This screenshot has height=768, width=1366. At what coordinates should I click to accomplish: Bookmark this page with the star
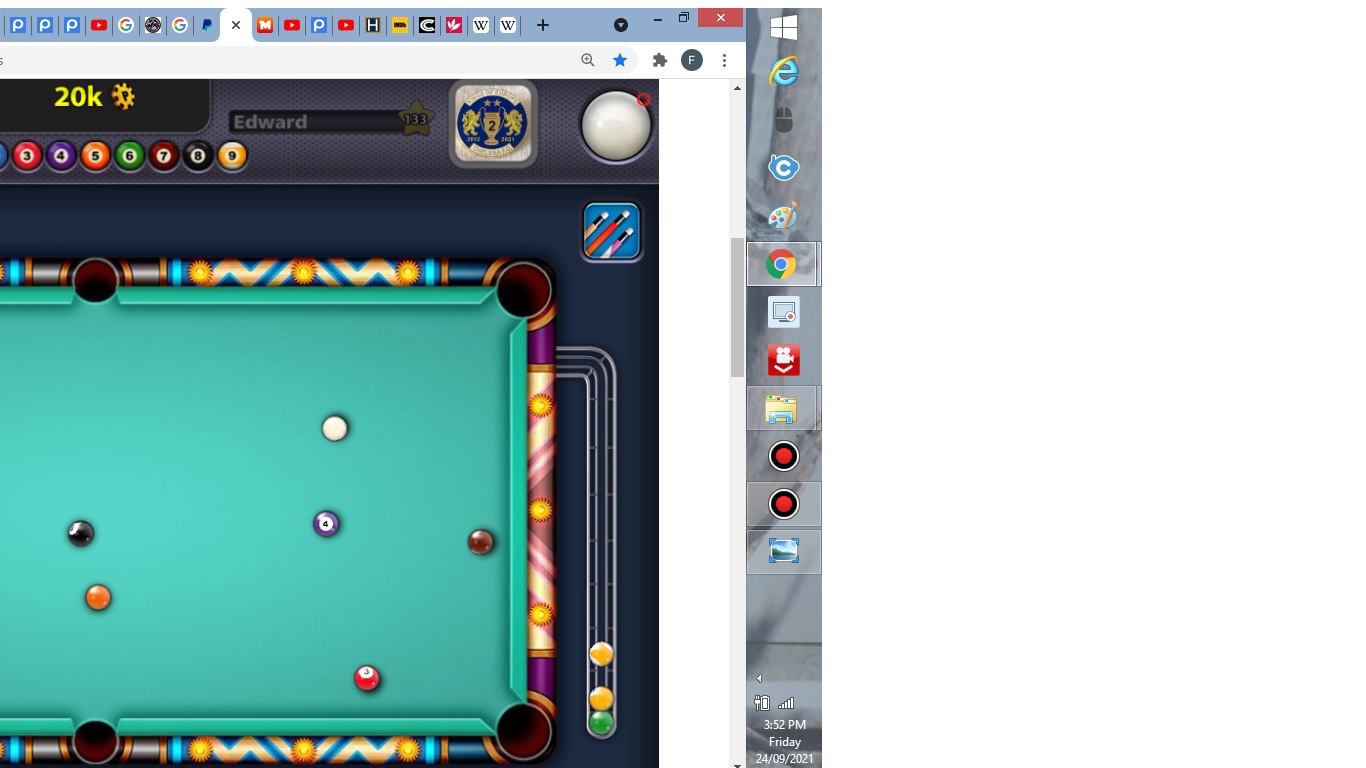[620, 60]
